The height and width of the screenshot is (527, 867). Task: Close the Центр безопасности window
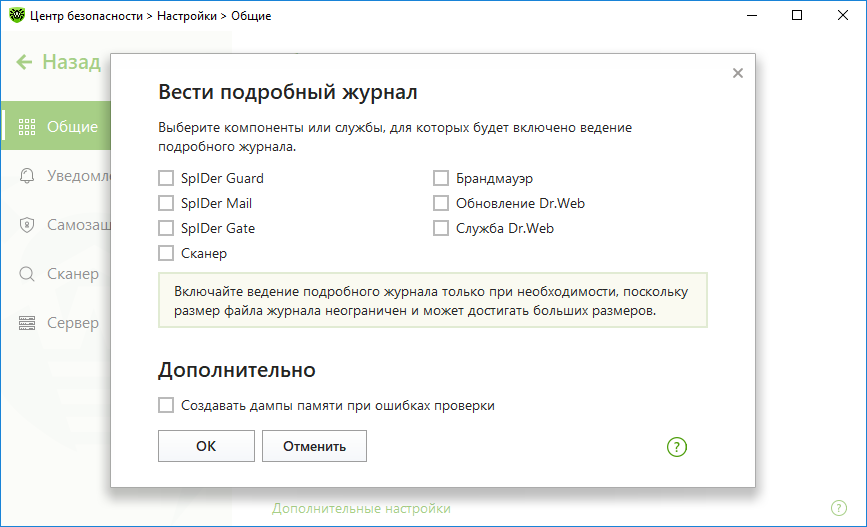[843, 15]
